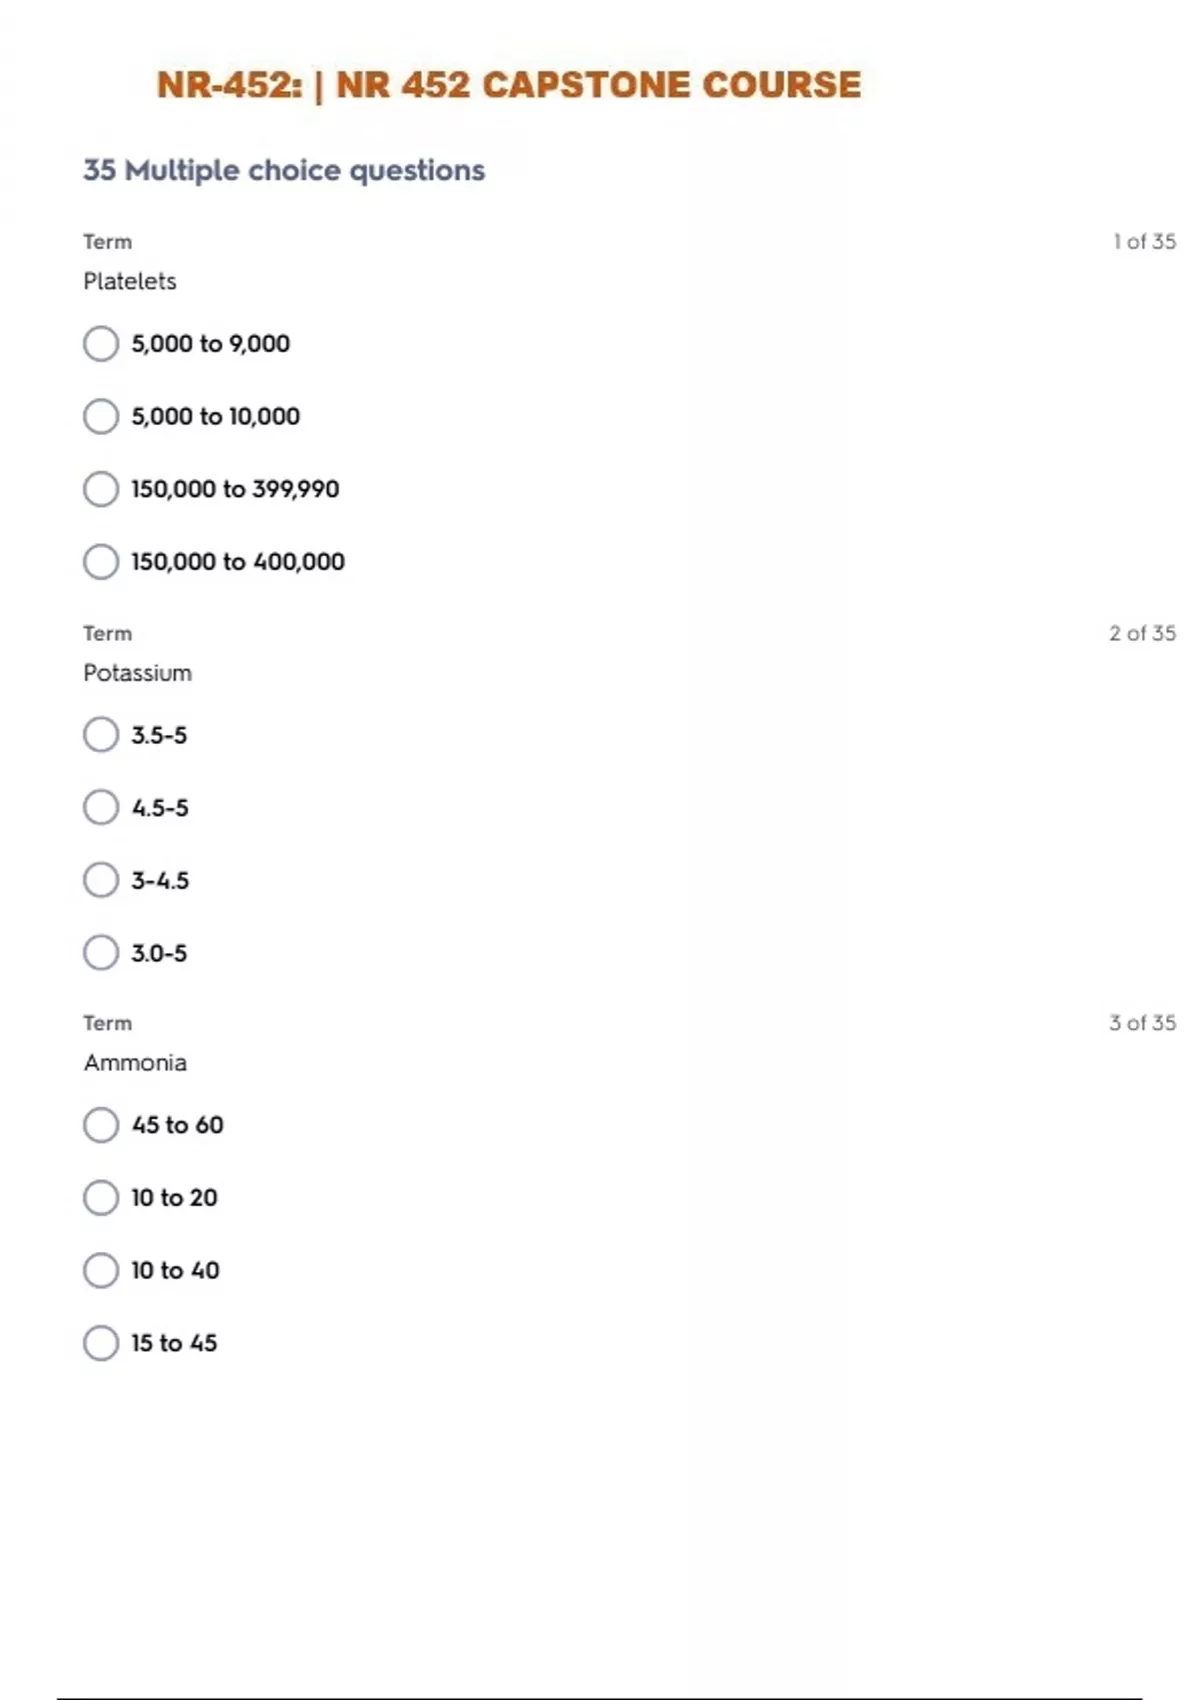
Task: Select Ammonia answer 45 to 60
Action: coord(101,1125)
